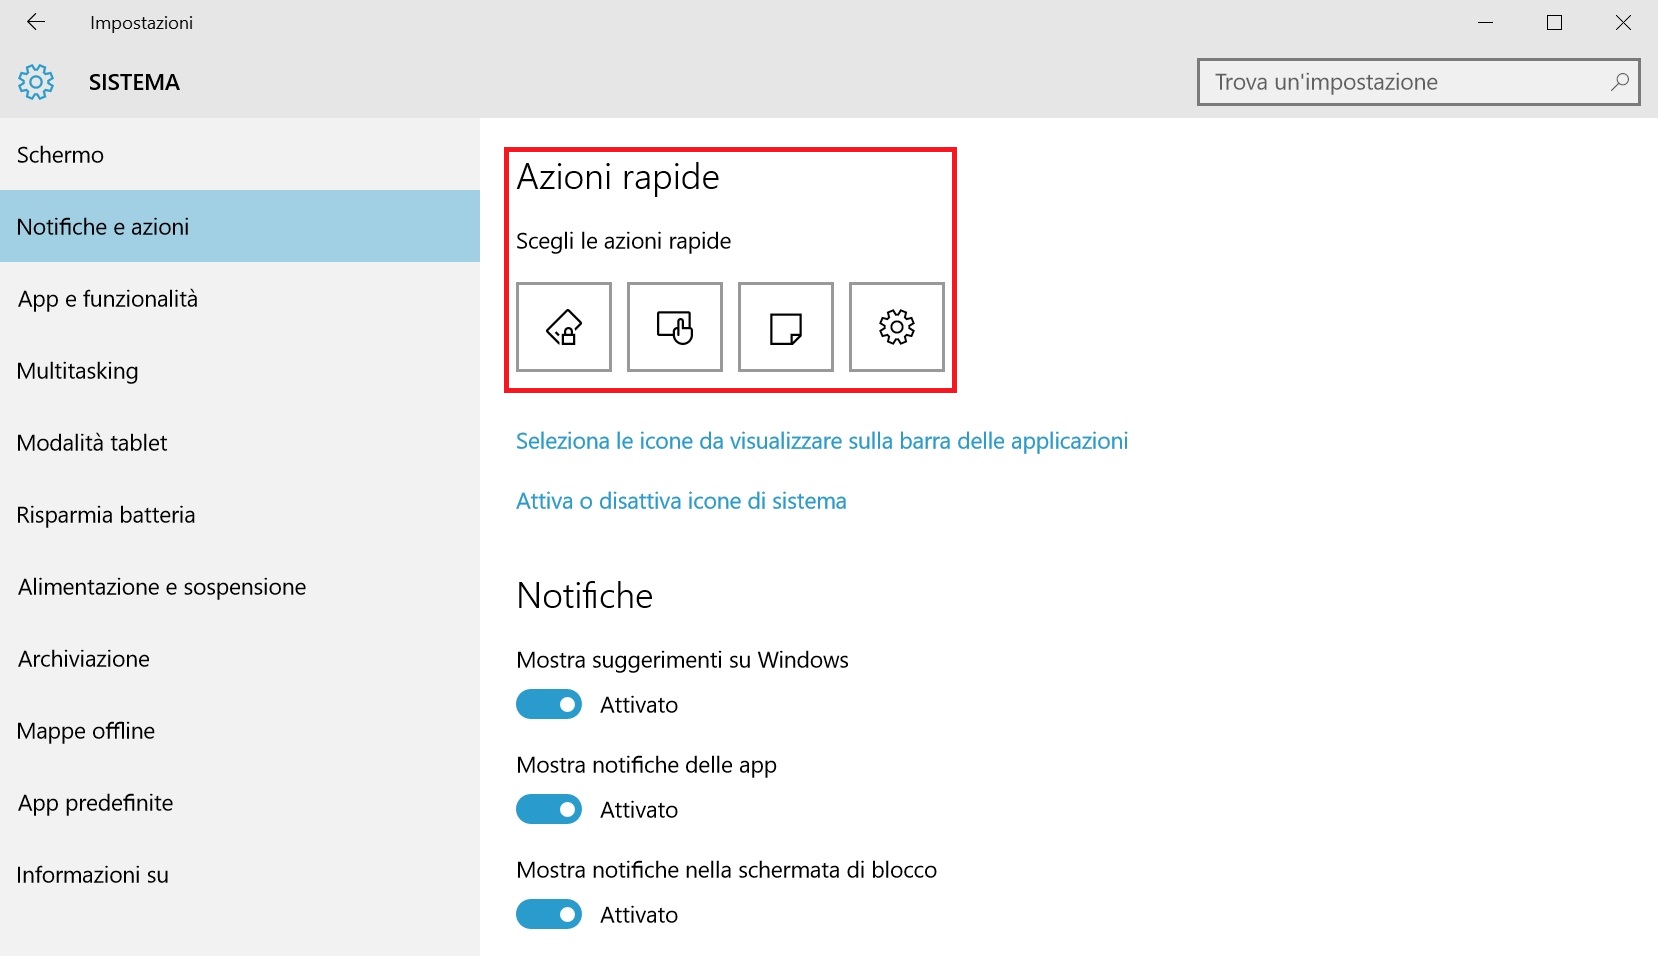The width and height of the screenshot is (1658, 956).
Task: Click the SISTEMA gear icon
Action: click(x=36, y=82)
